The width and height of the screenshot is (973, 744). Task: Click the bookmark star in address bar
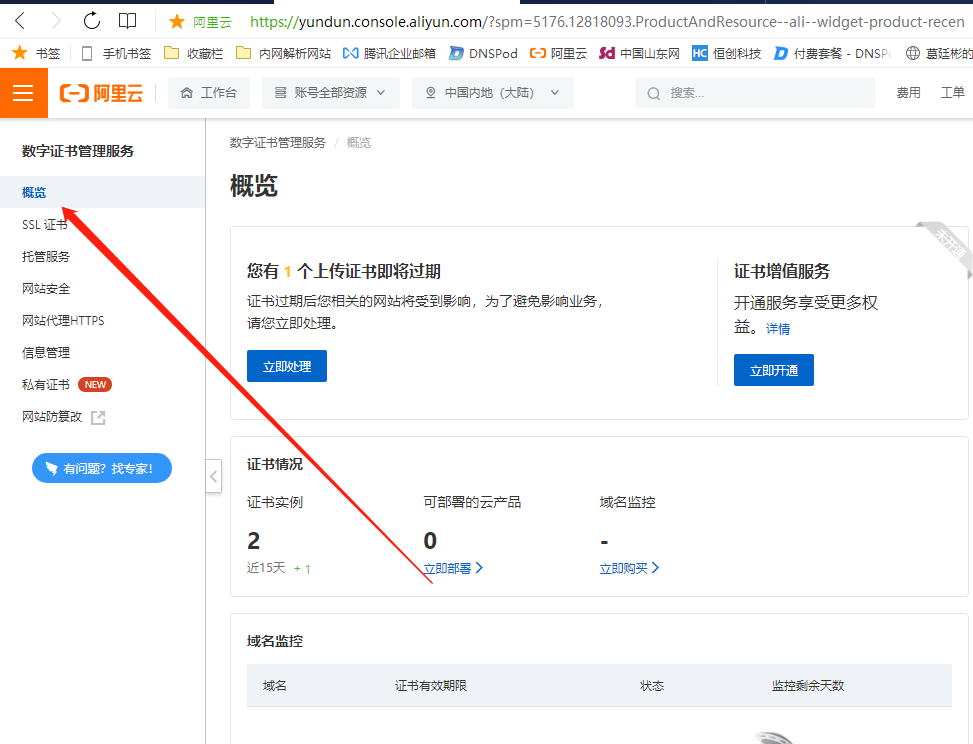pos(177,21)
